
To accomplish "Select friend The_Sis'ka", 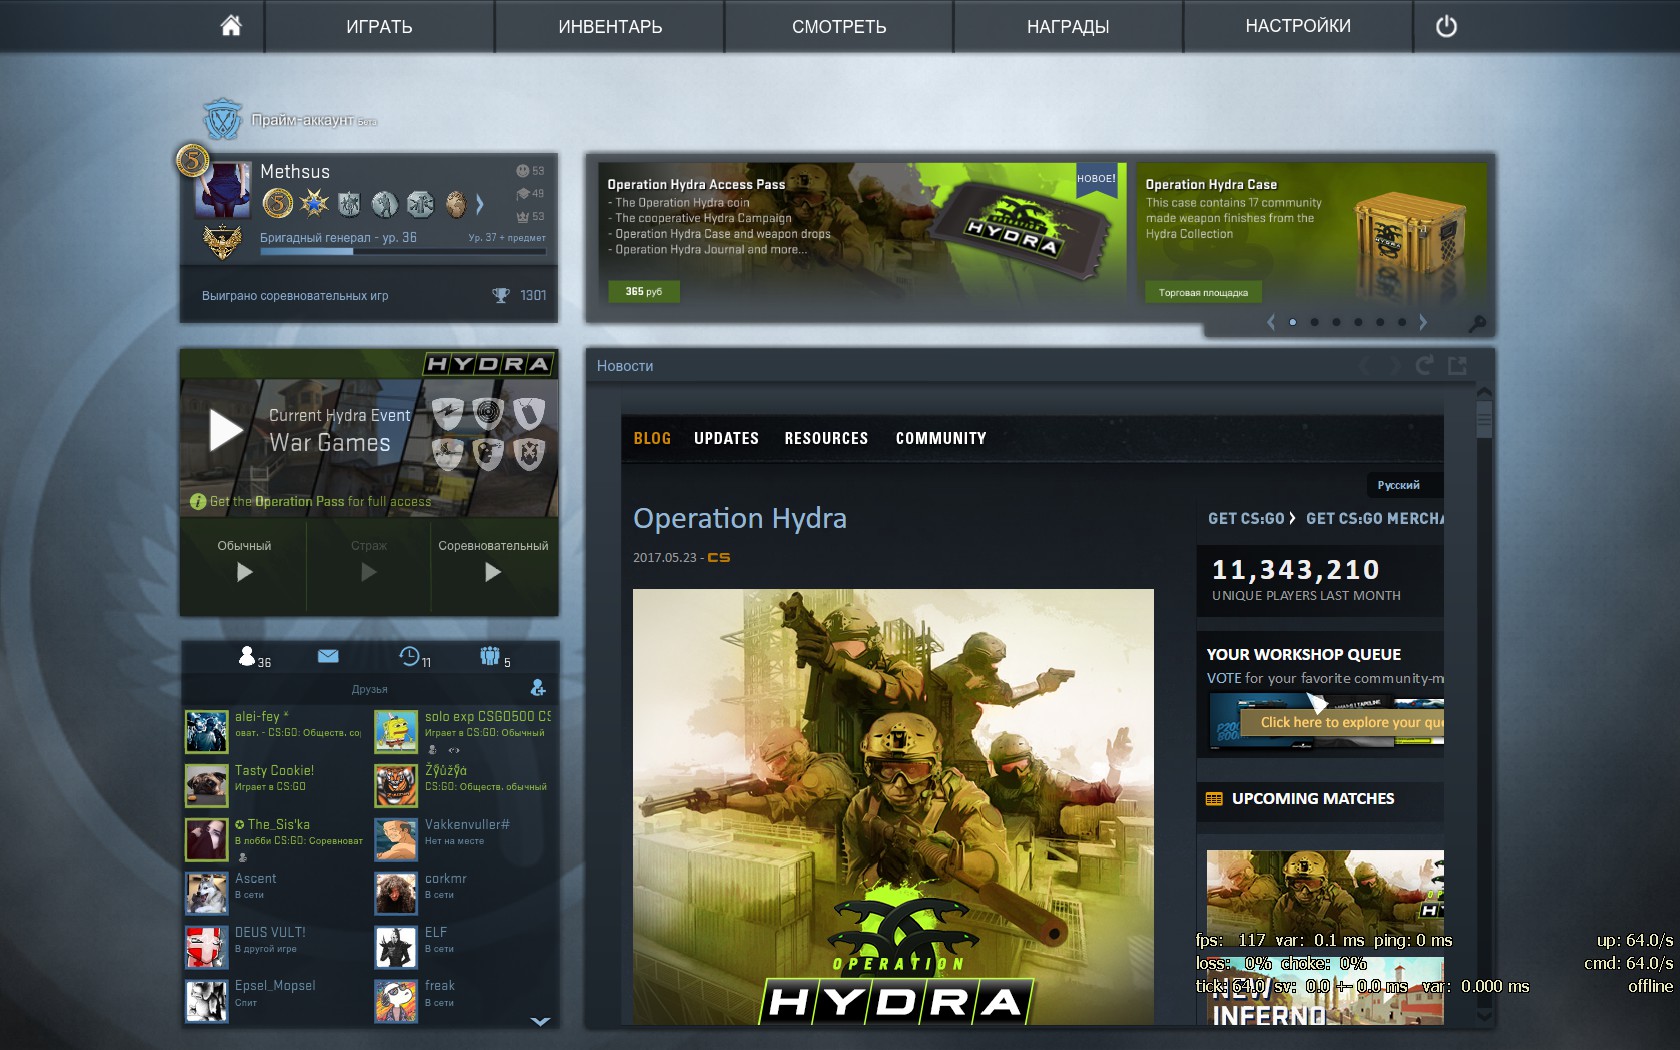I will (274, 839).
